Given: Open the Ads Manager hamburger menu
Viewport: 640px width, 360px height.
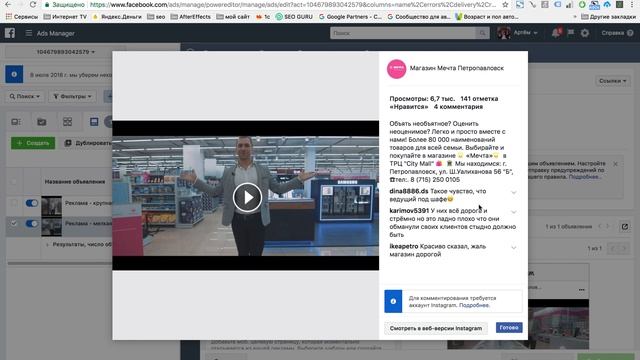Looking at the screenshot, I should coord(29,33).
